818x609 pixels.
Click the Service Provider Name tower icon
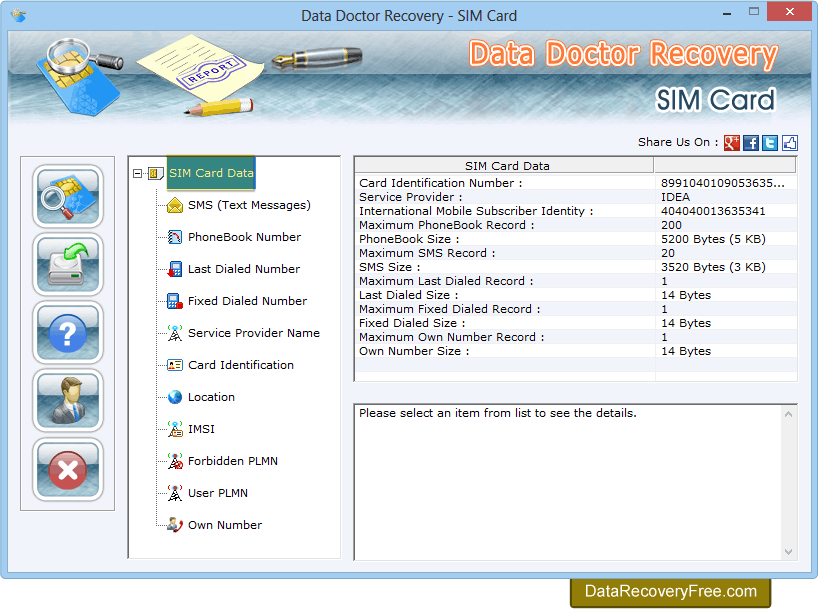[175, 333]
